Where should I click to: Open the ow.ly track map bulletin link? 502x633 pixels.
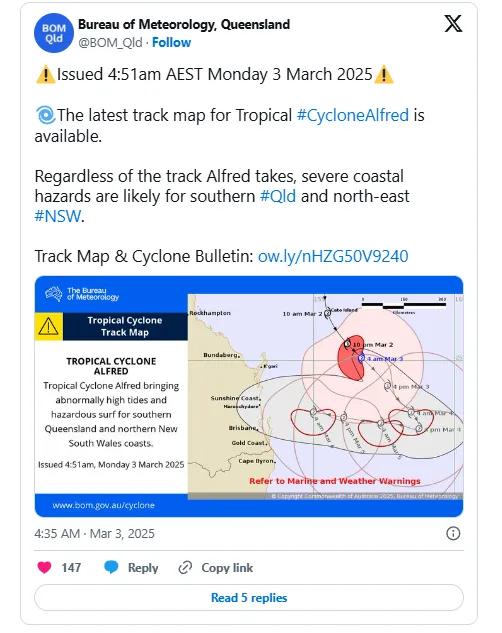pos(333,256)
